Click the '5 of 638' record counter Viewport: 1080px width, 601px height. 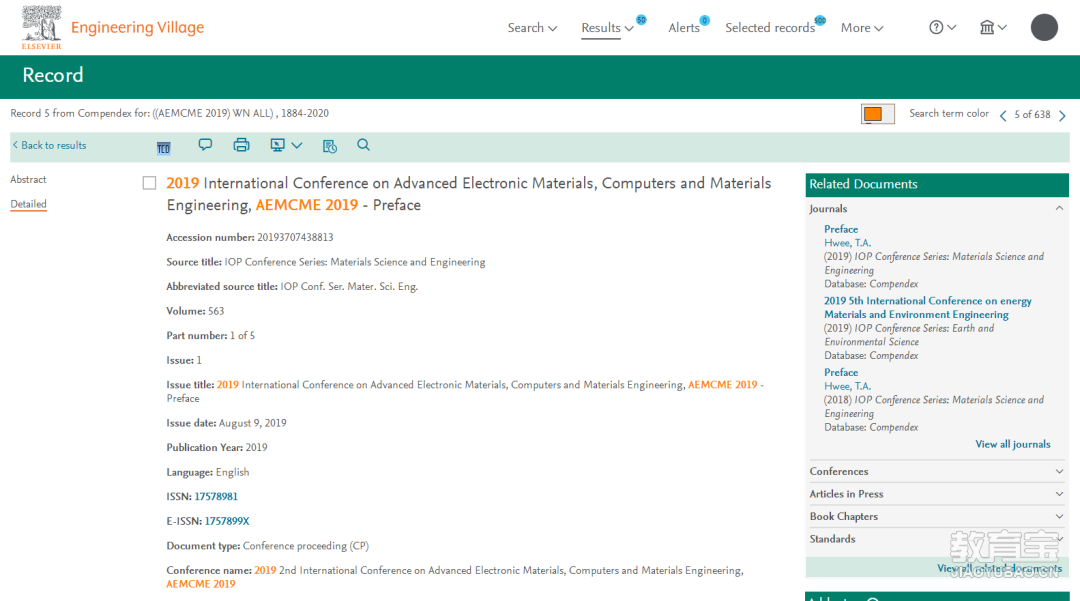pos(1032,115)
